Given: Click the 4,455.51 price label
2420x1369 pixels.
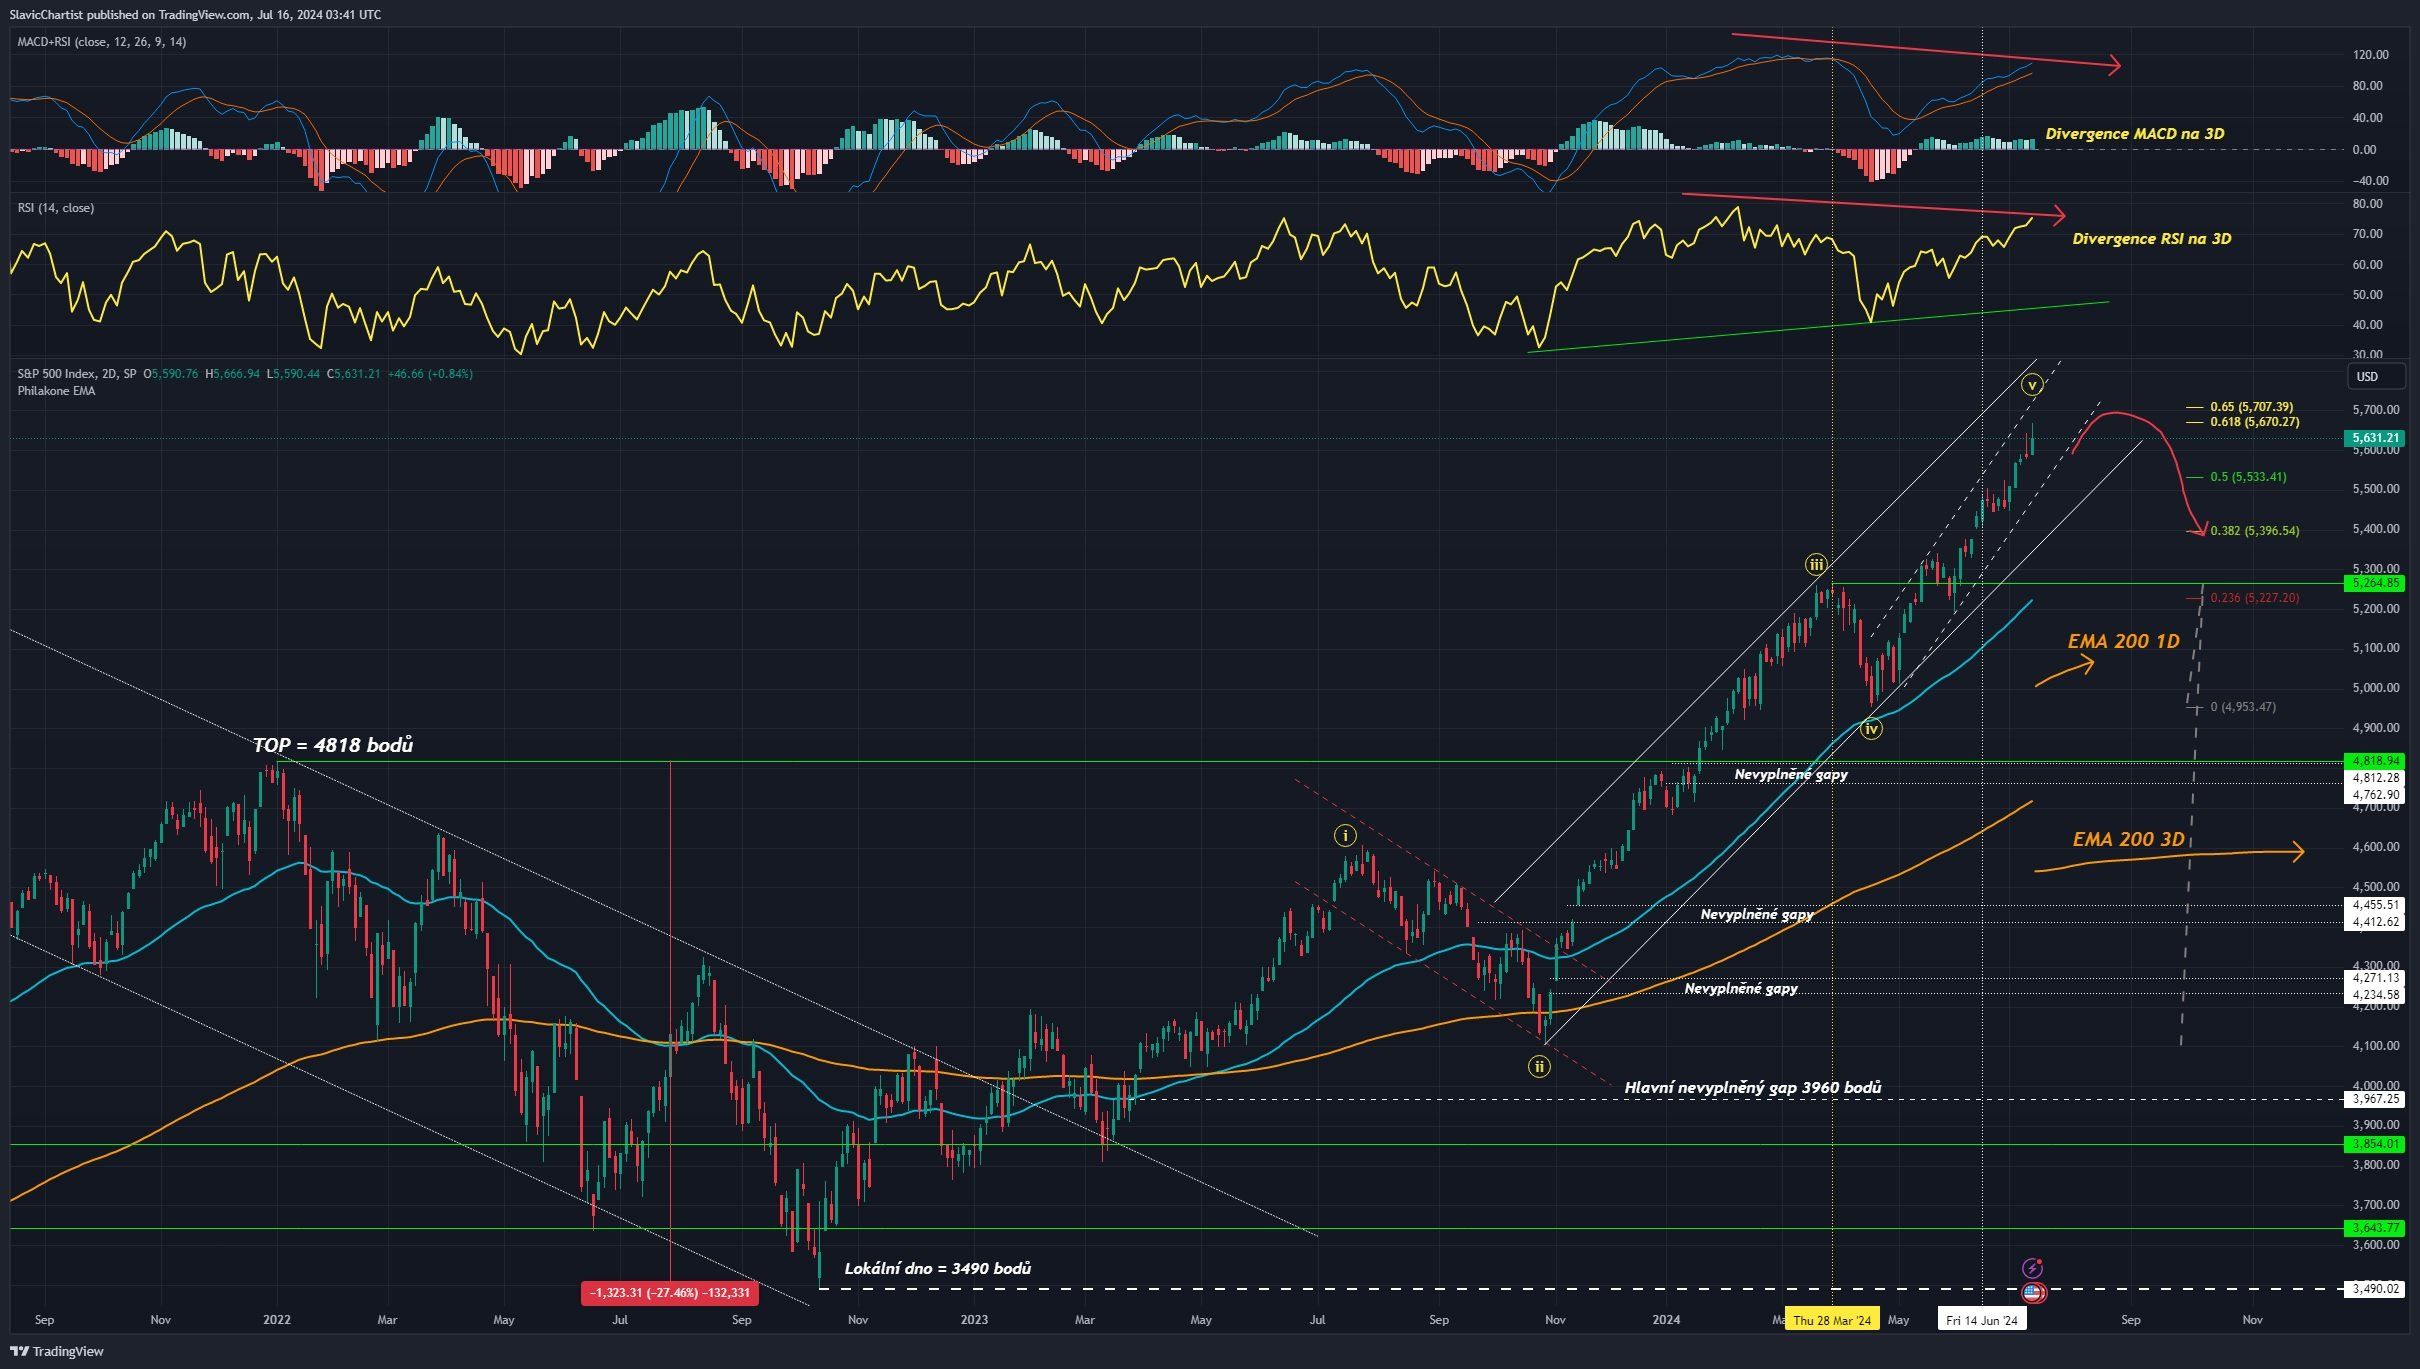Looking at the screenshot, I should [x=2374, y=905].
